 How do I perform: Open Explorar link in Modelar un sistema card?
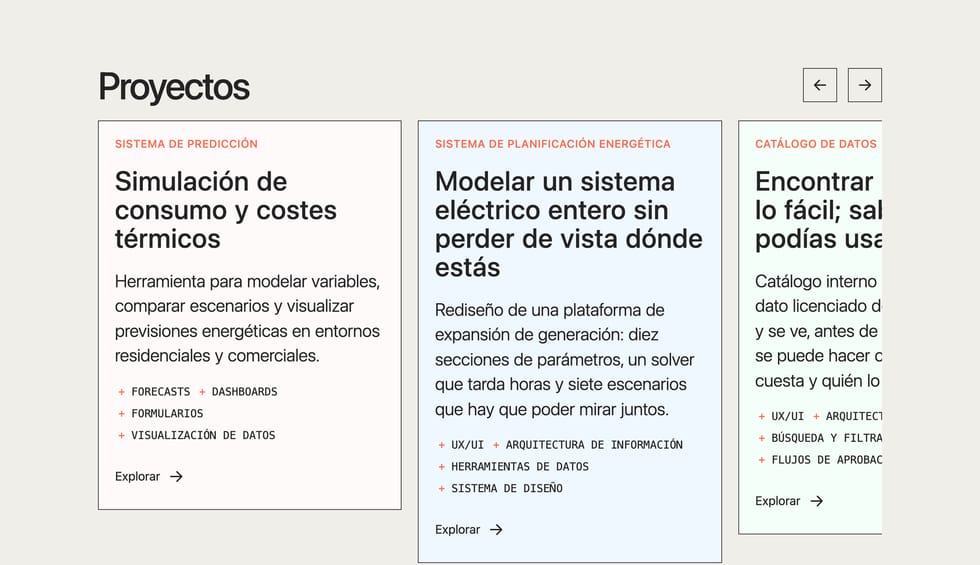click(469, 529)
